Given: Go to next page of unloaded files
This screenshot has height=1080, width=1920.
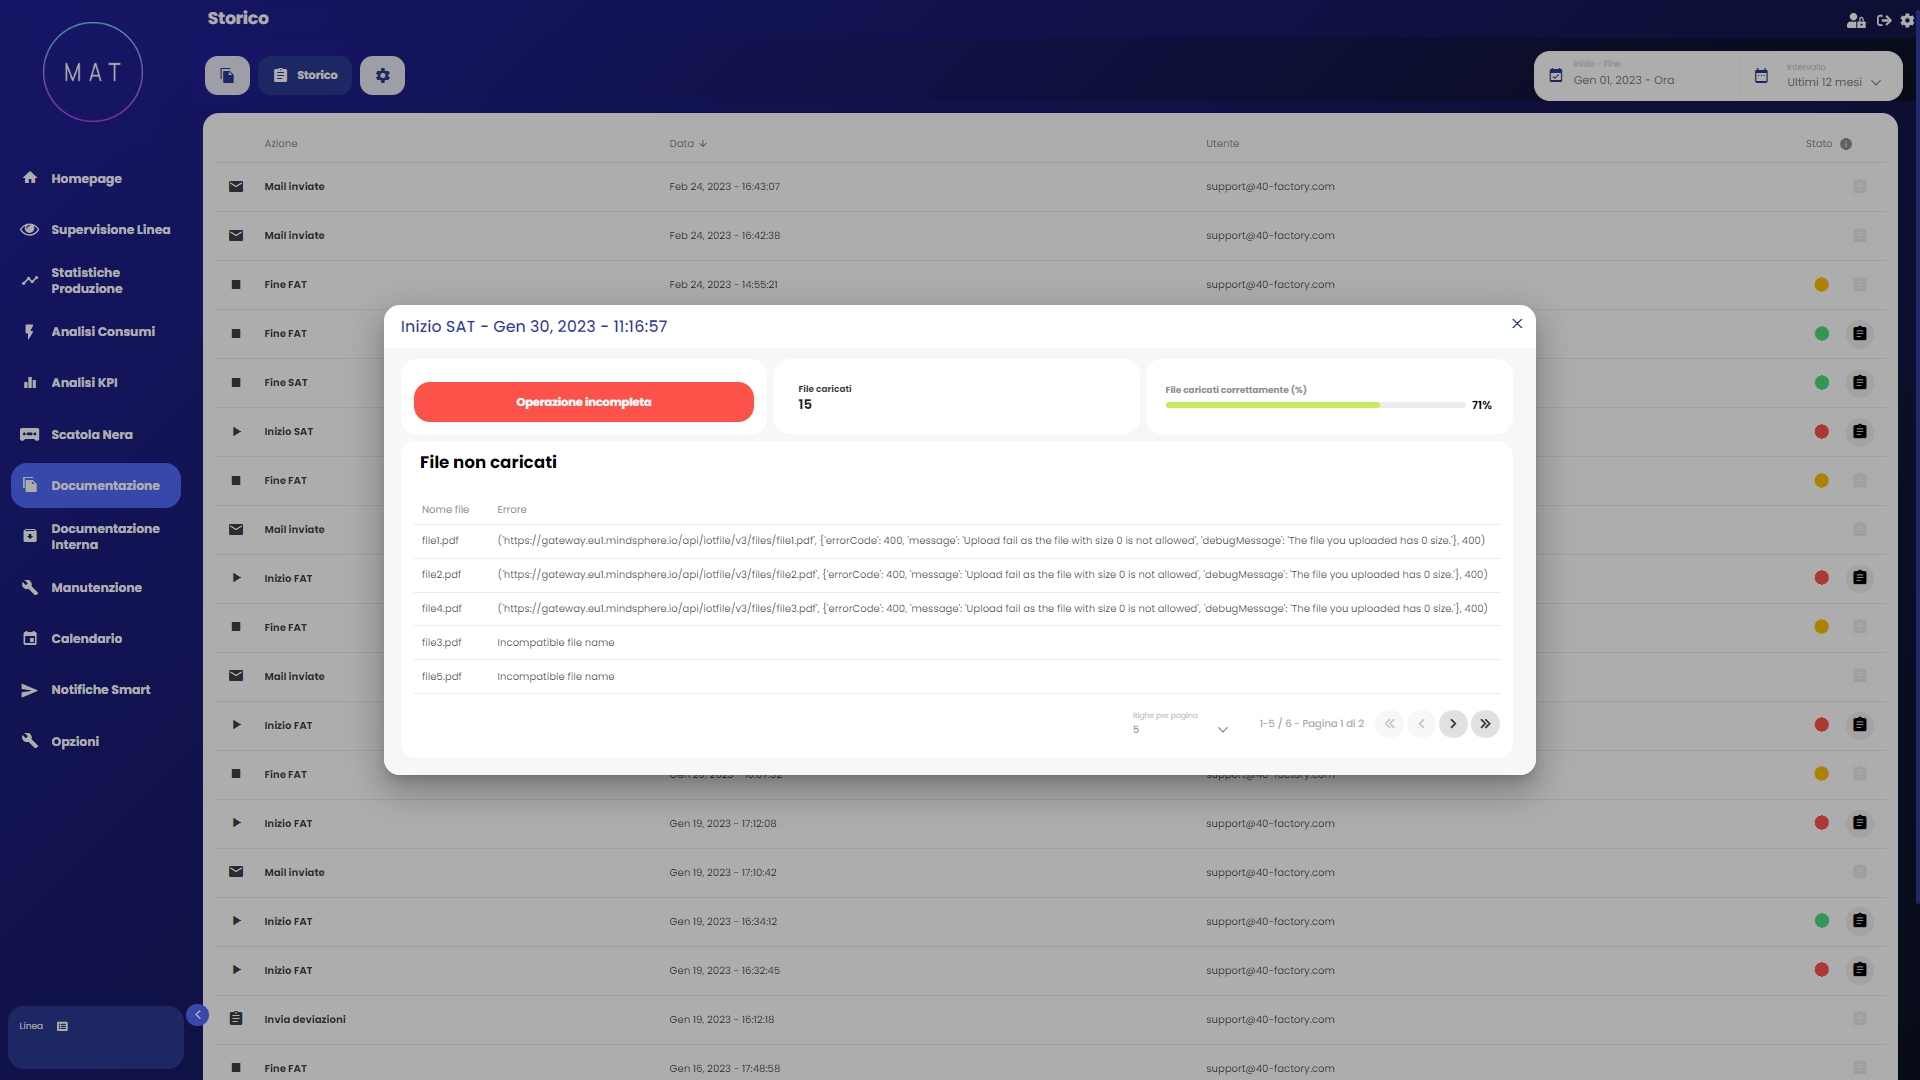Looking at the screenshot, I should coord(1453,724).
